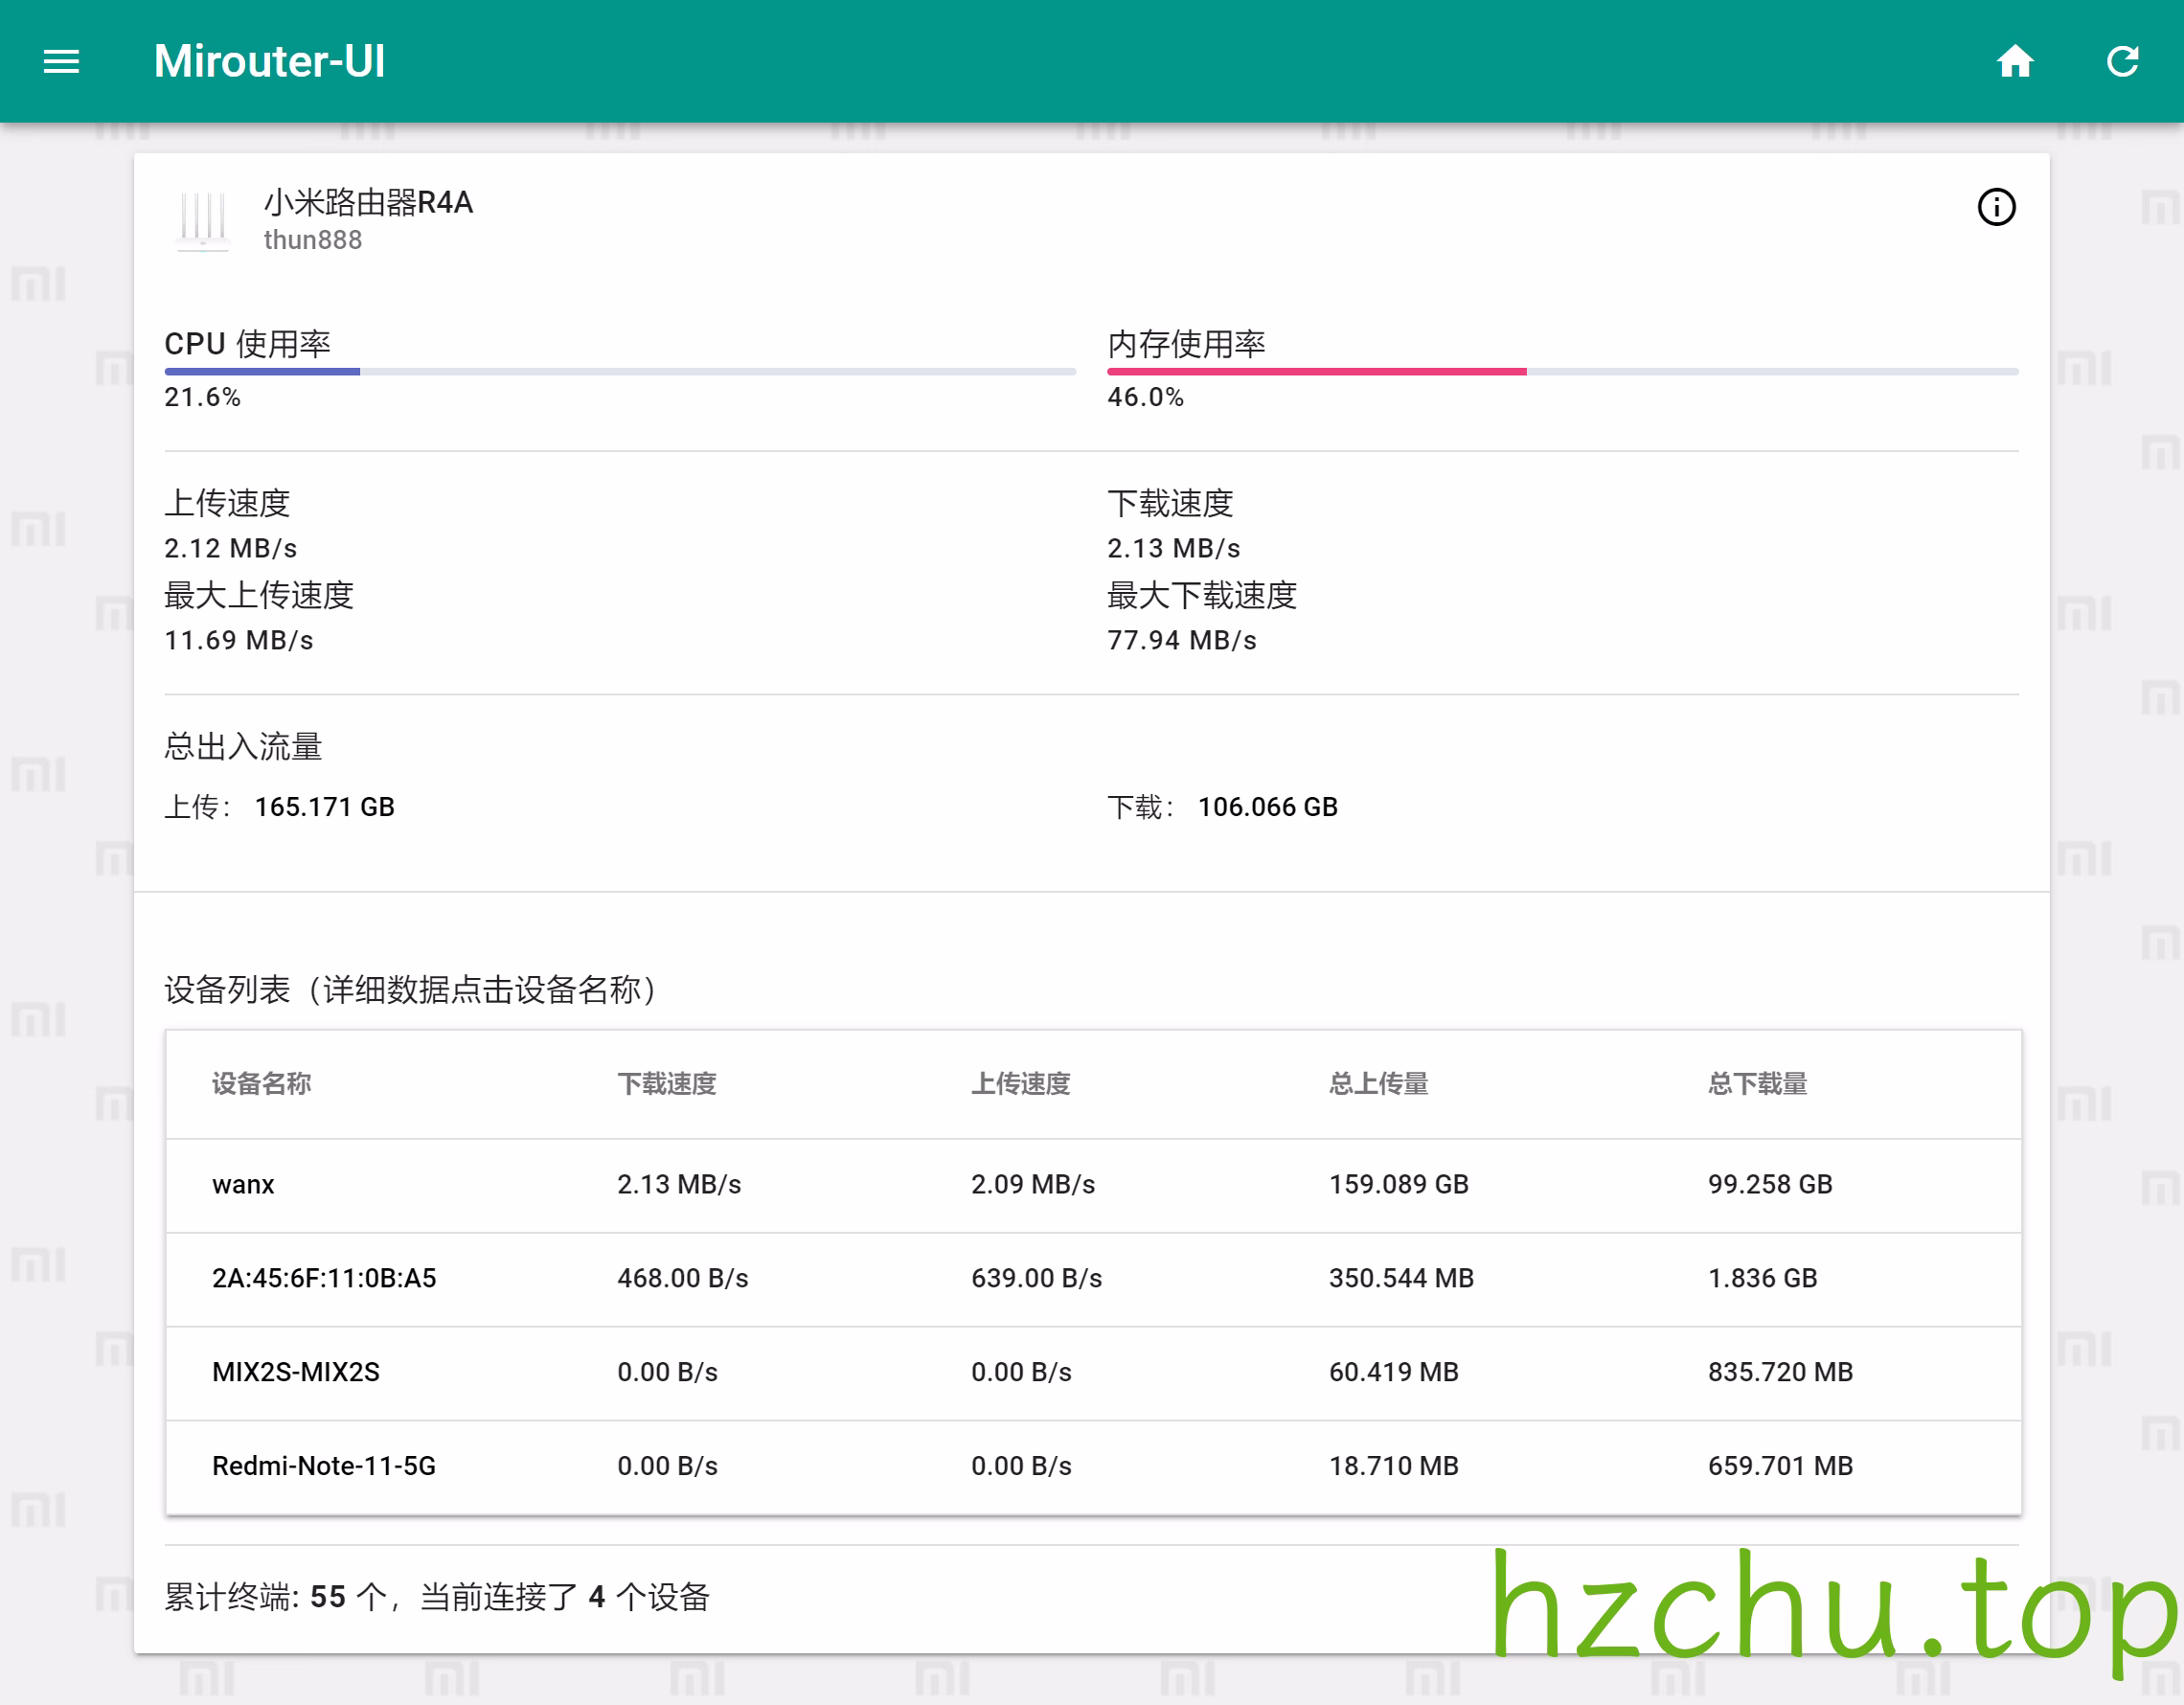The height and width of the screenshot is (1705, 2184).
Task: Click the 总上传量 column header
Action: 1378,1084
